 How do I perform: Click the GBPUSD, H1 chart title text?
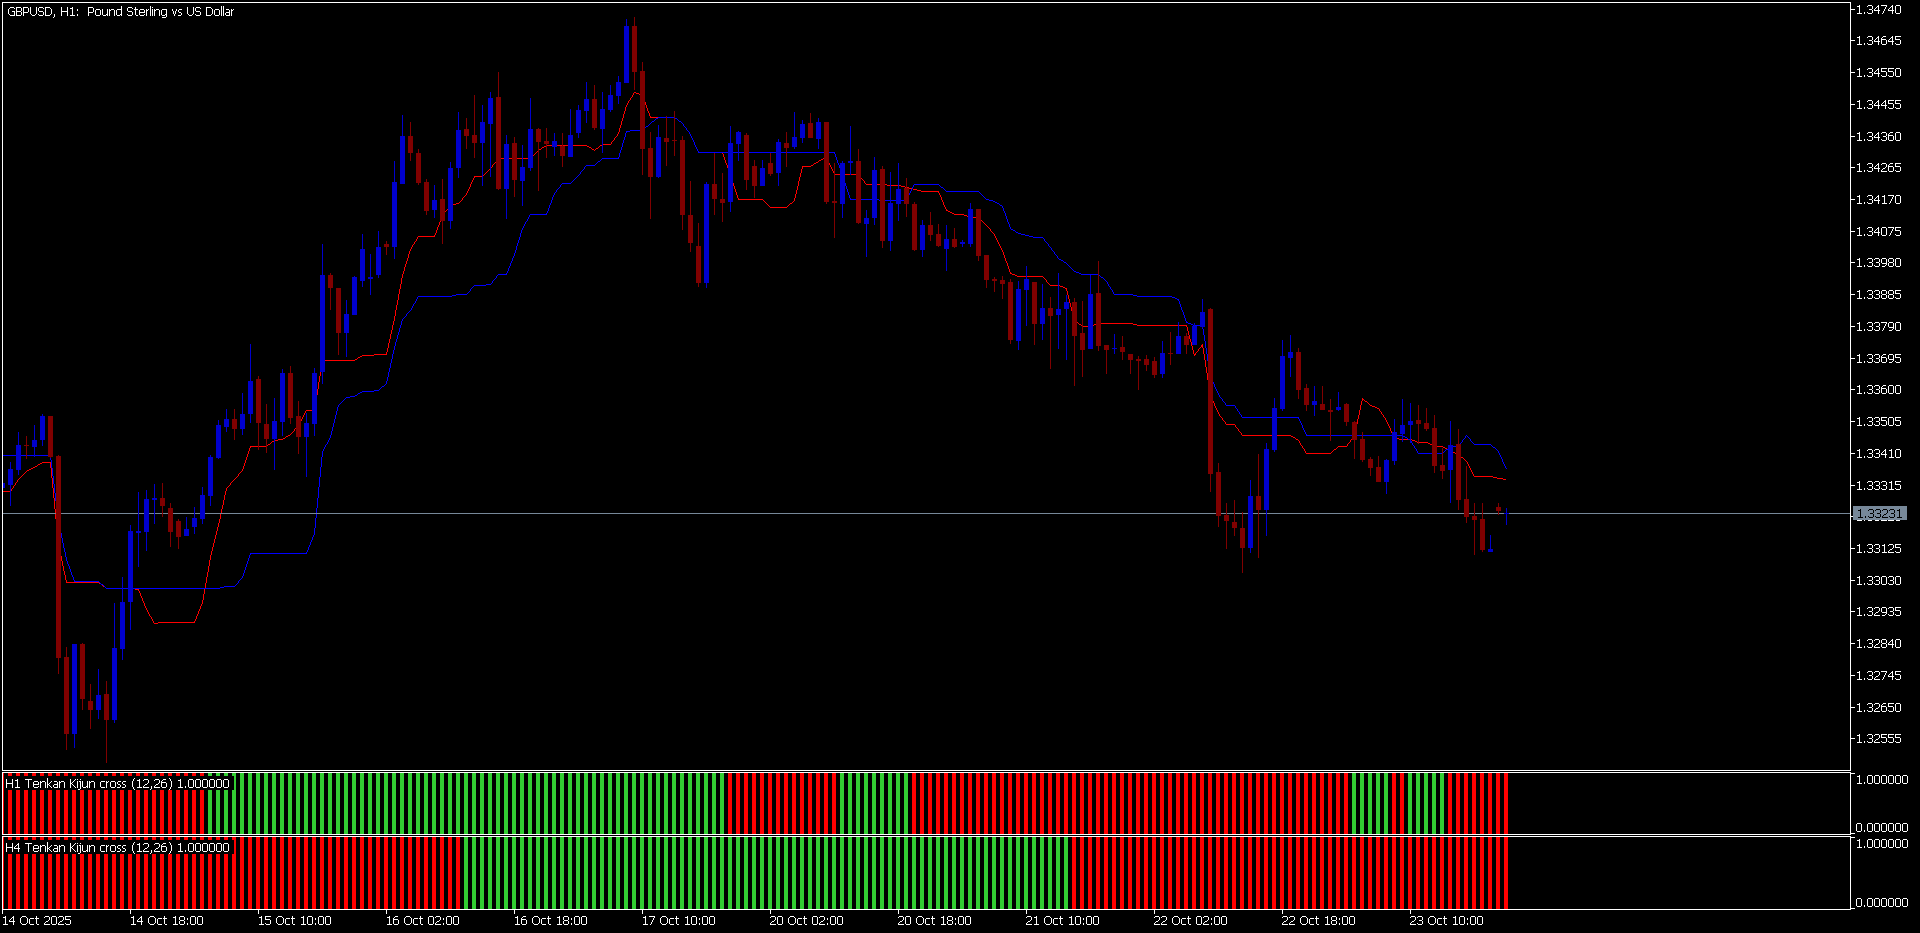121,12
